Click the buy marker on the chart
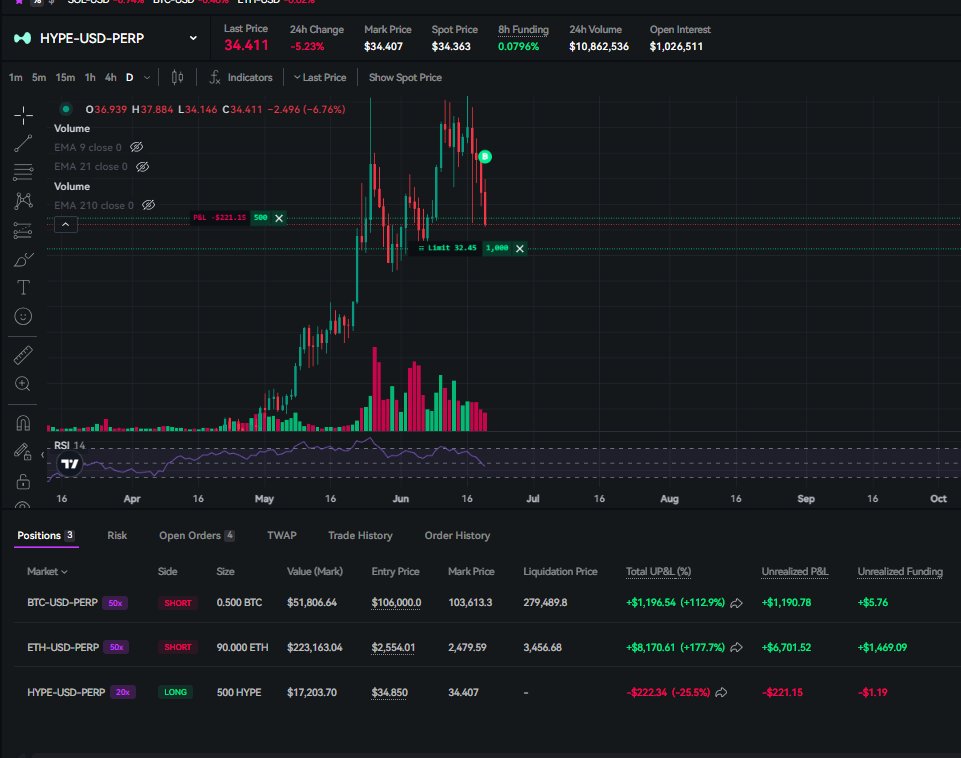This screenshot has height=758, width=961. (x=485, y=156)
